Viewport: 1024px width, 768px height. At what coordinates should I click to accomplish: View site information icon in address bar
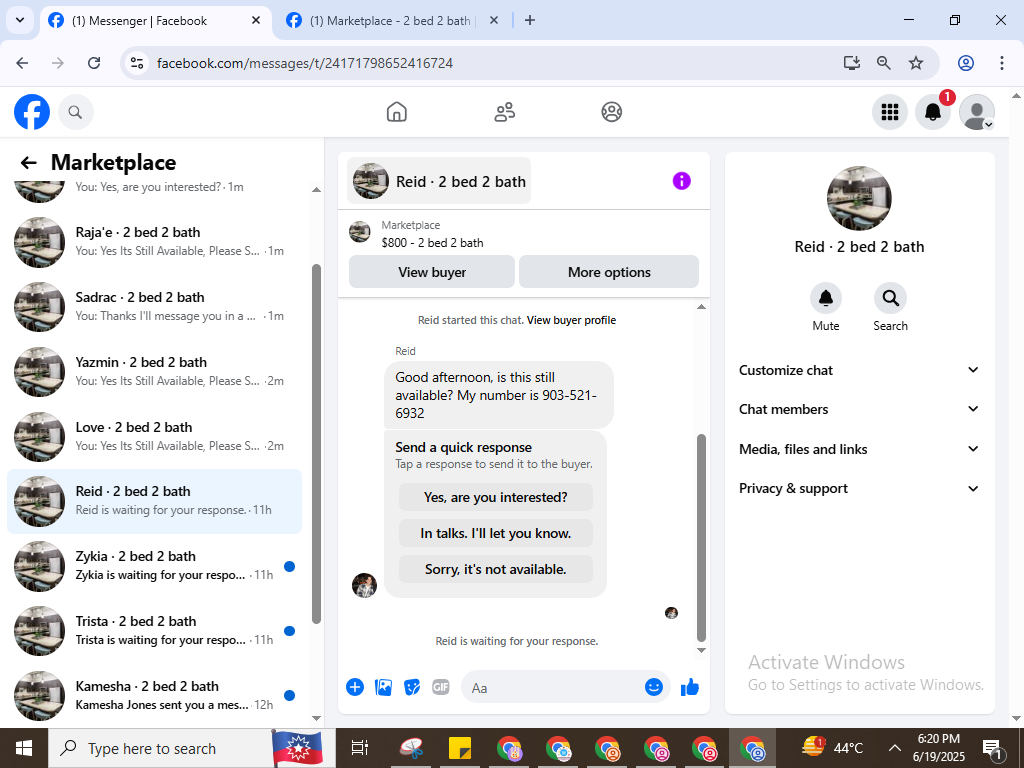[x=136, y=63]
